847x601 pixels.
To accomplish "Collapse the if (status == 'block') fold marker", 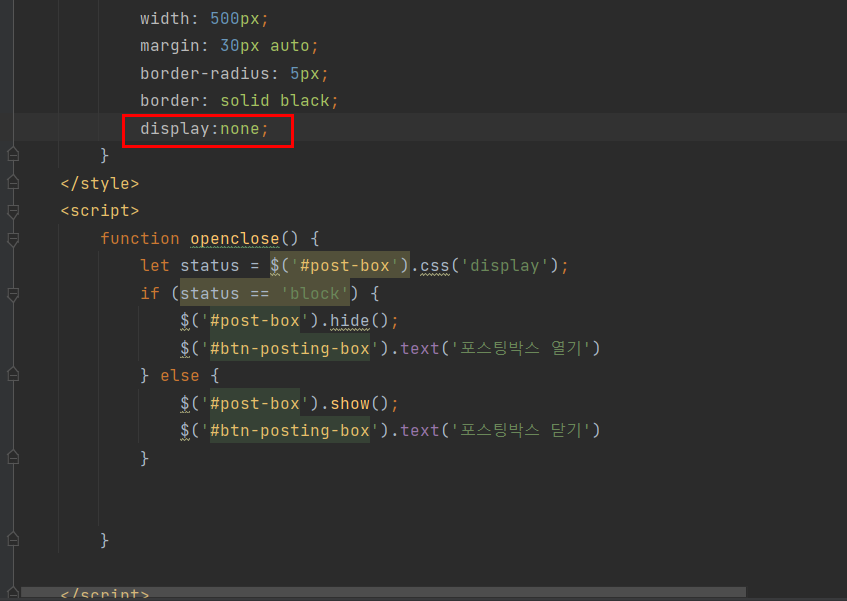I will point(13,294).
